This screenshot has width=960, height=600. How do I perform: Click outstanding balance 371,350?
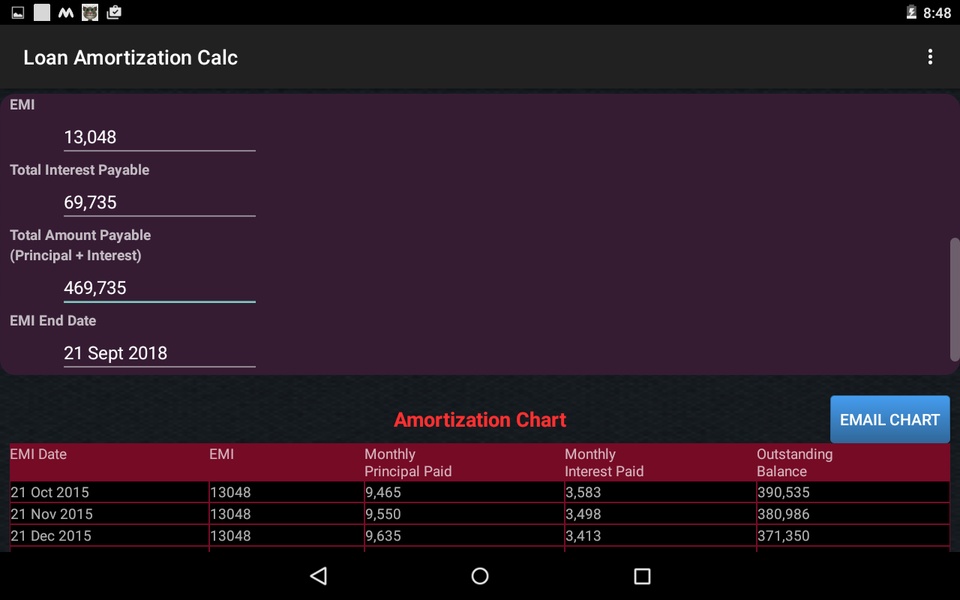pyautogui.click(x=784, y=536)
